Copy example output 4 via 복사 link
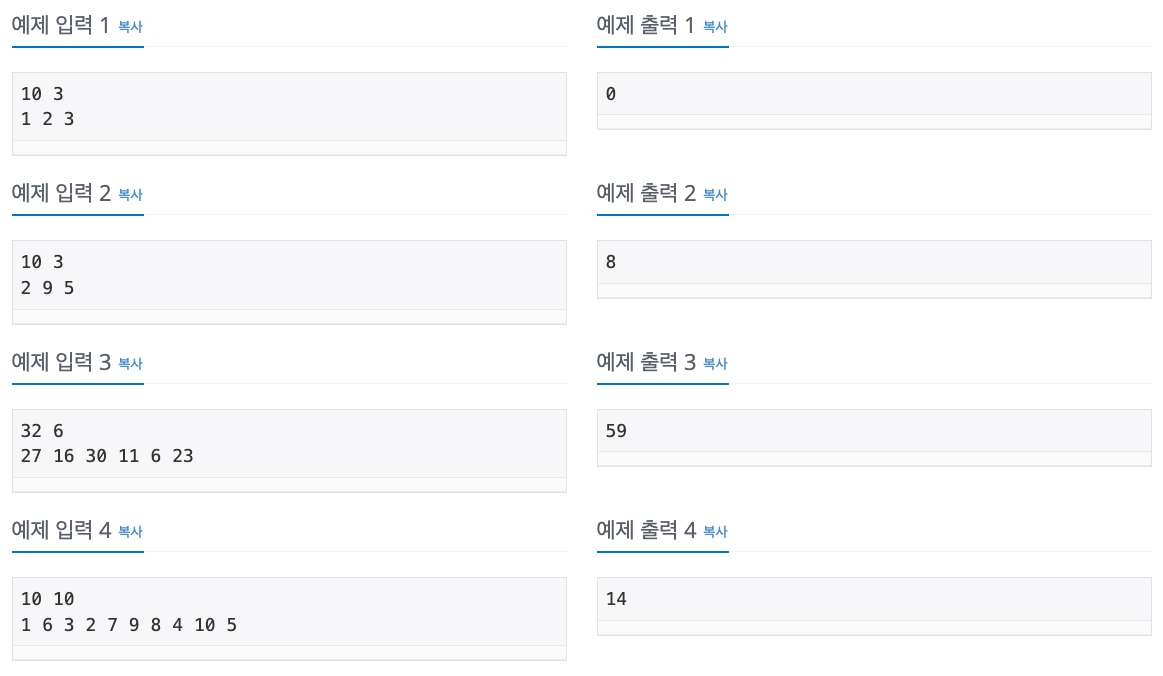This screenshot has width=1163, height=676. tap(715, 531)
